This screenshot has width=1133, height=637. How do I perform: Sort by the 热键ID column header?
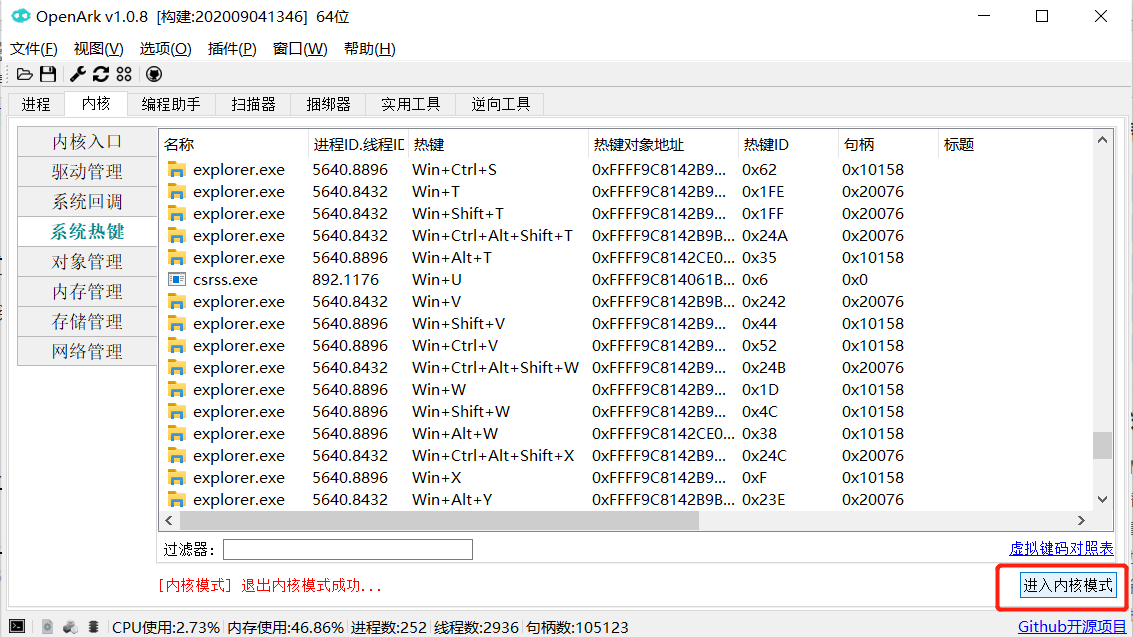tap(788, 144)
